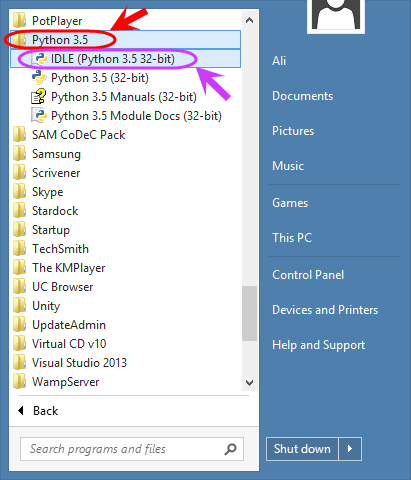Expand the Skype folder label
Screen dimensions: 411x480
coord(48,192)
